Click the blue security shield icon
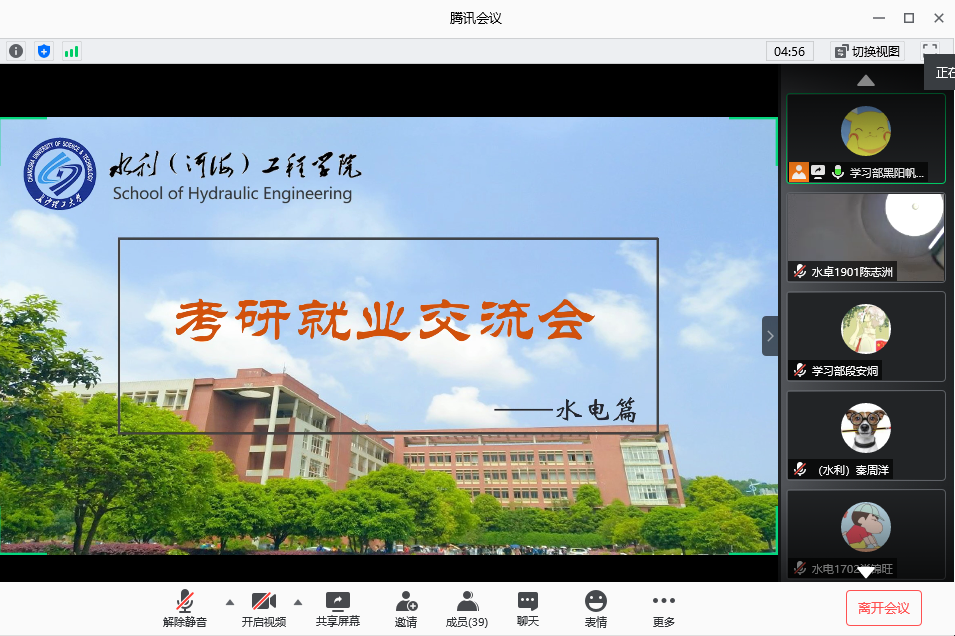 [43, 51]
